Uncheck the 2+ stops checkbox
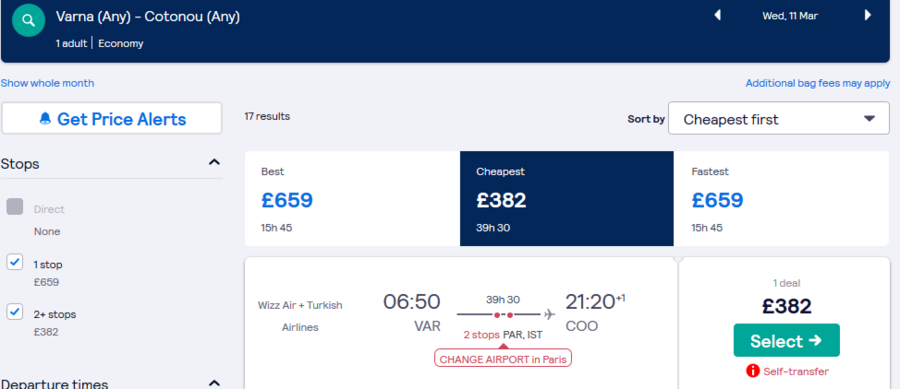The width and height of the screenshot is (900, 389). [14, 312]
